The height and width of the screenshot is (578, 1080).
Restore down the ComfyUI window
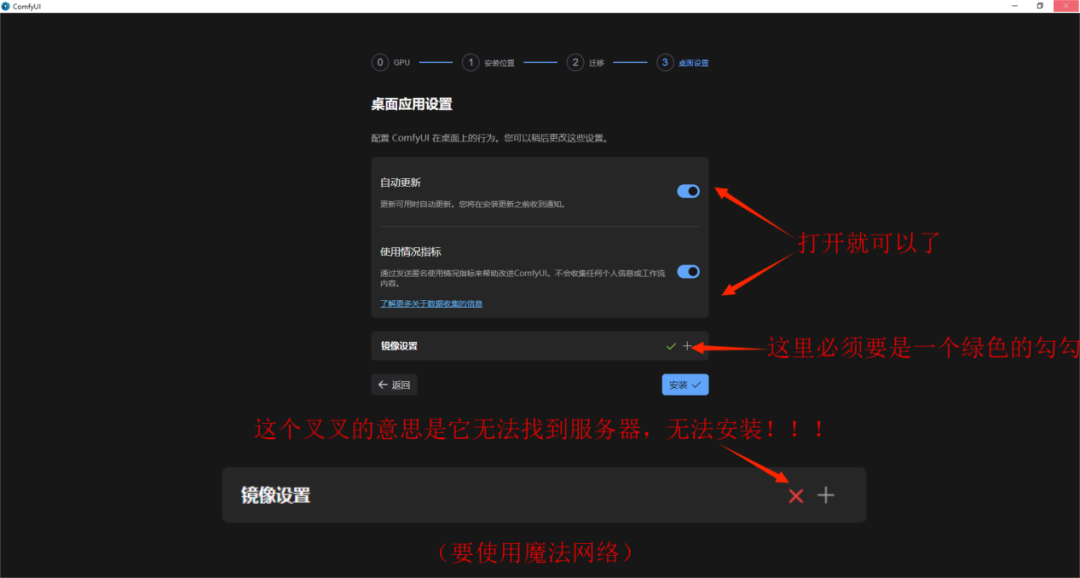tap(1040, 6)
